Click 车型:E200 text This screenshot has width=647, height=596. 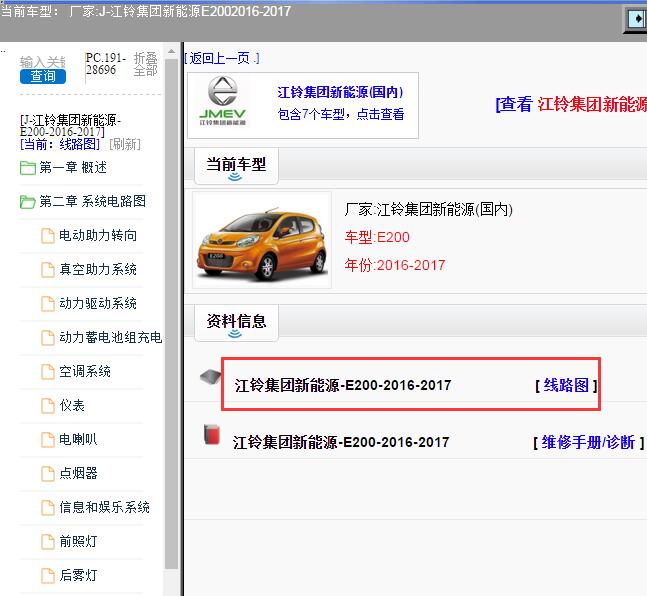coord(377,237)
